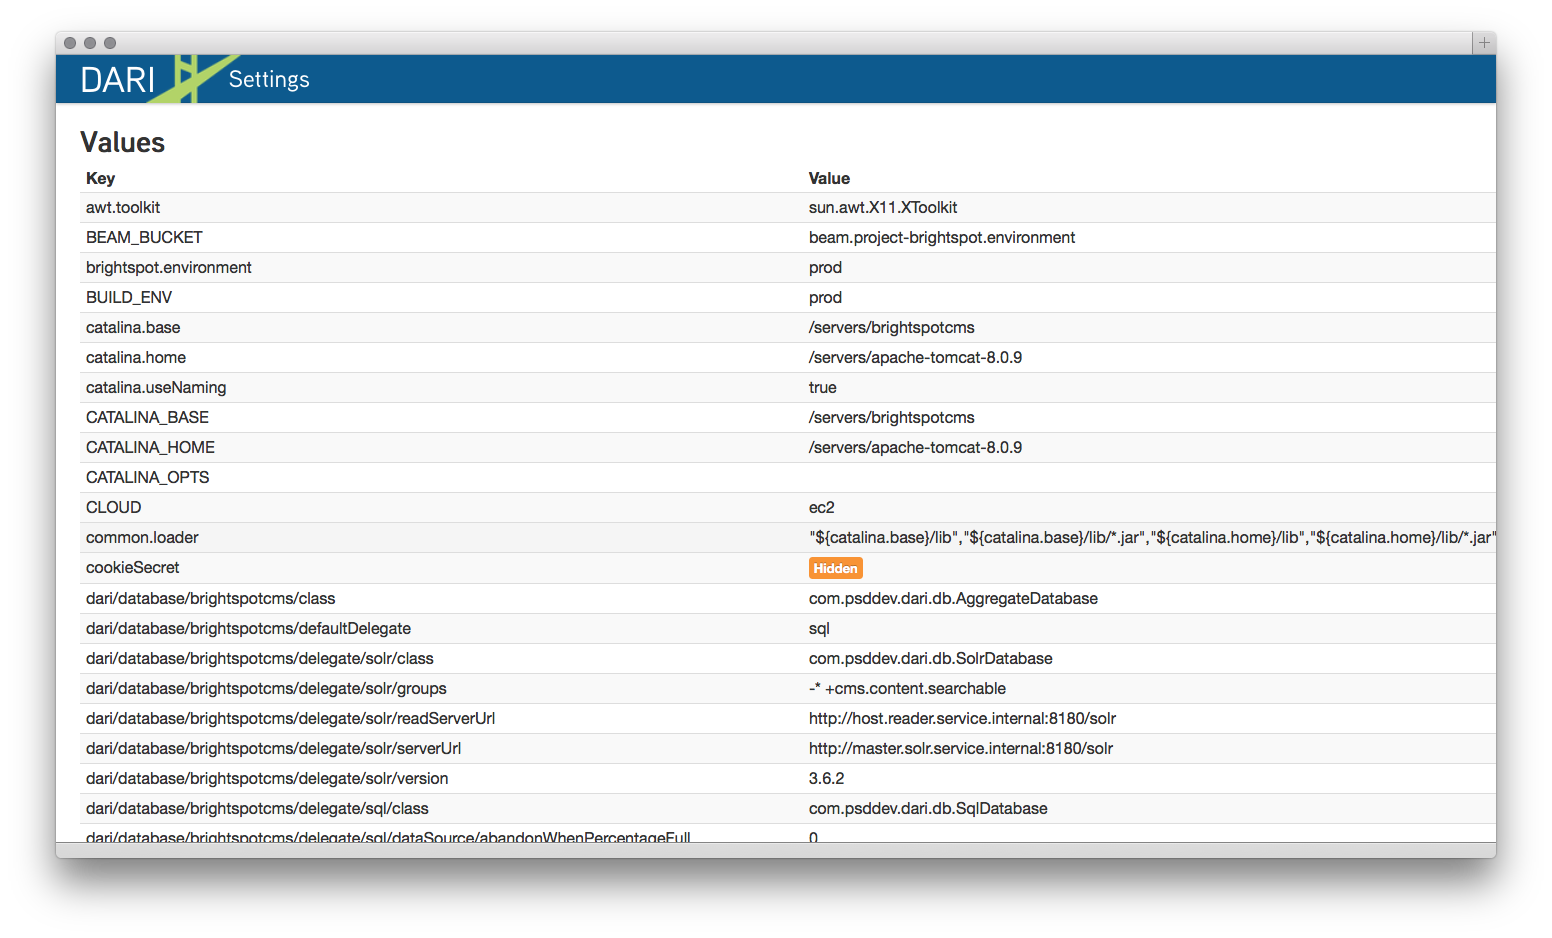Image resolution: width=1552 pixels, height=938 pixels.
Task: Select the delegate/sql/class key
Action: tap(257, 808)
